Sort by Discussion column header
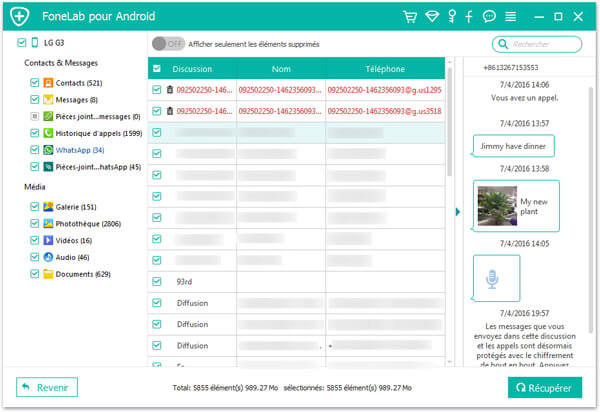Screen dimensions: 600x412 (x=192, y=69)
